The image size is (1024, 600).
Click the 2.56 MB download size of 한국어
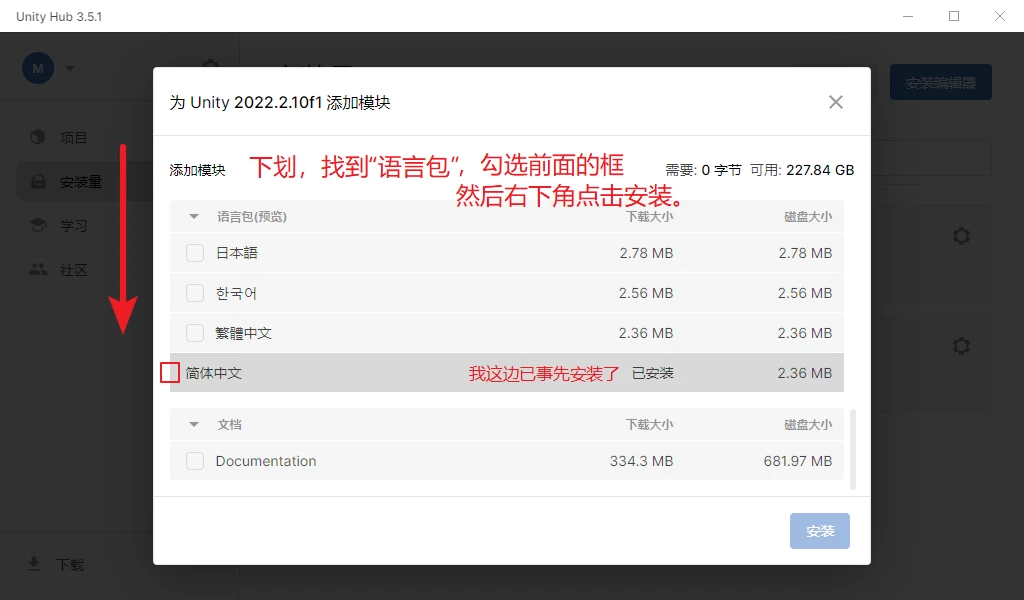[646, 293]
